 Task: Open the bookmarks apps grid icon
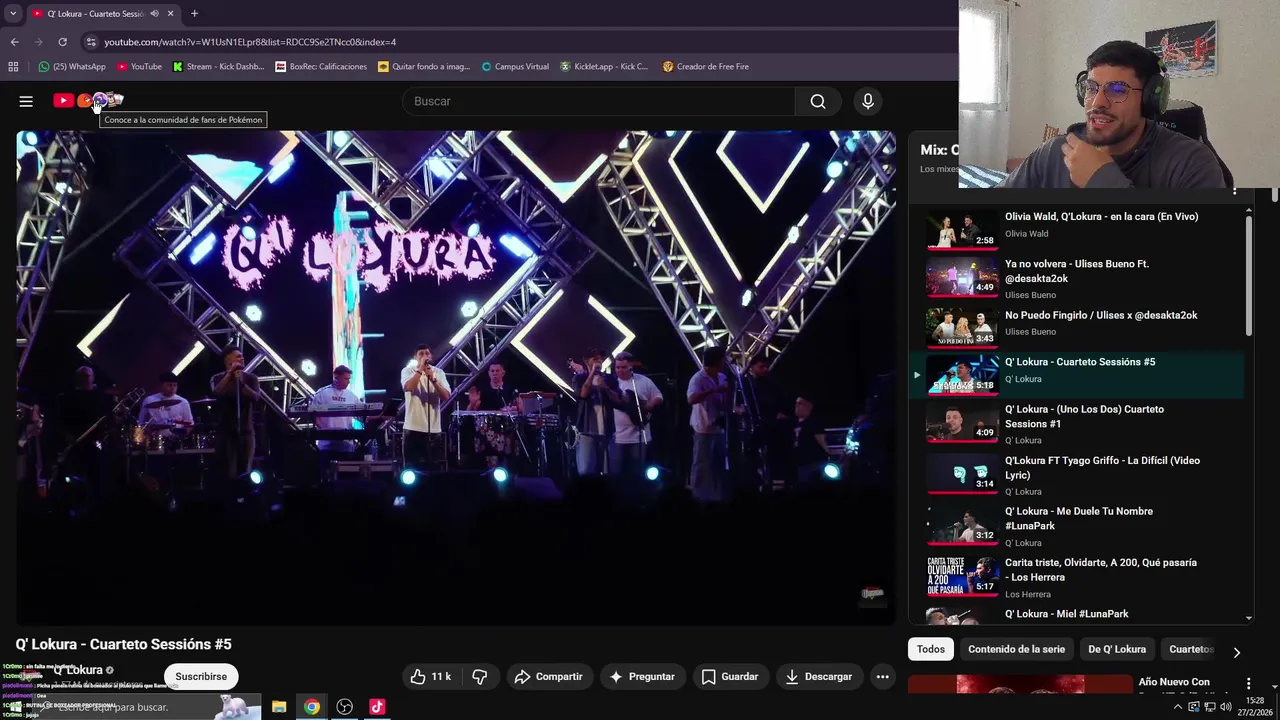[13, 66]
